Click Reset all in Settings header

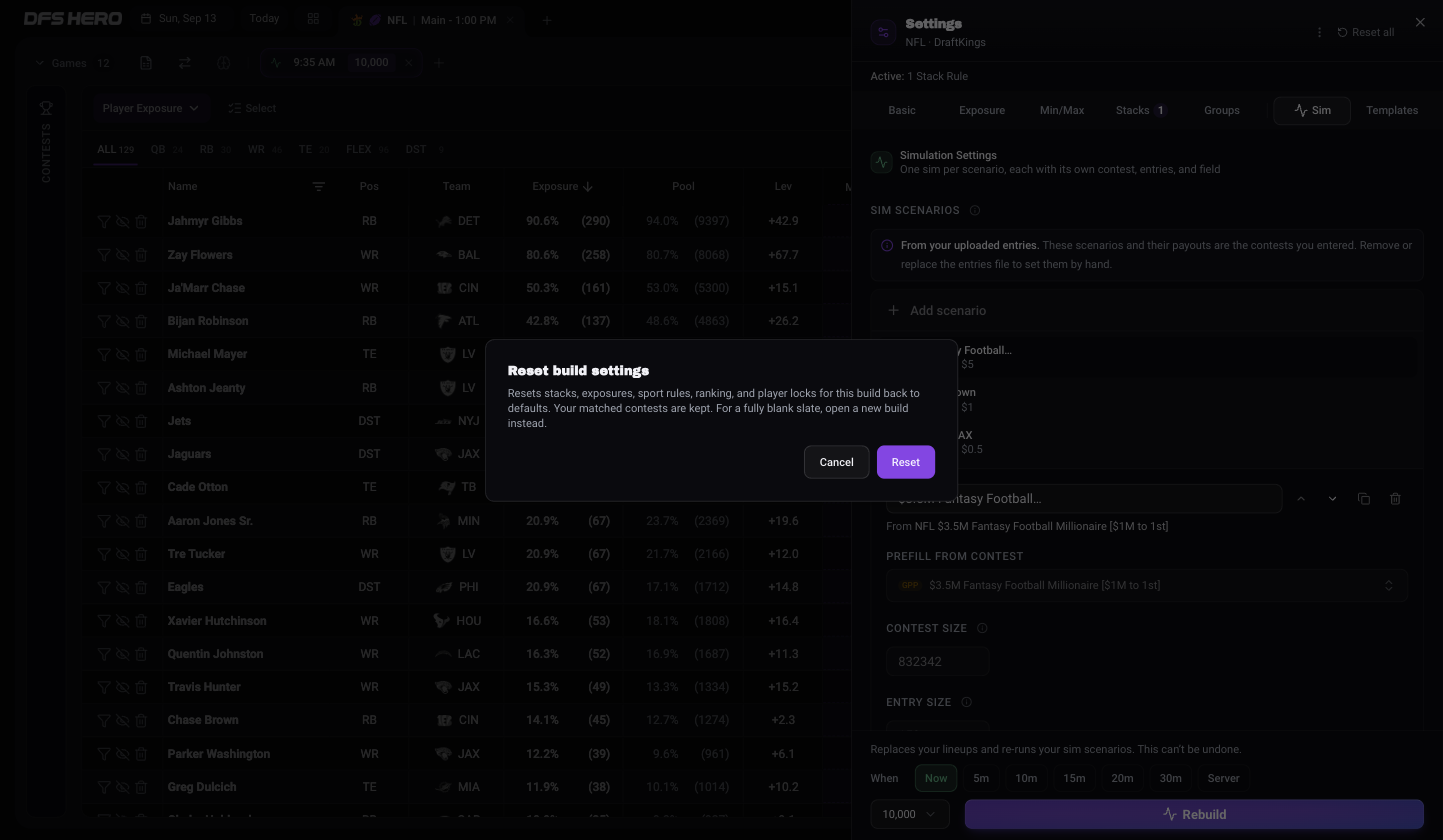(1366, 32)
